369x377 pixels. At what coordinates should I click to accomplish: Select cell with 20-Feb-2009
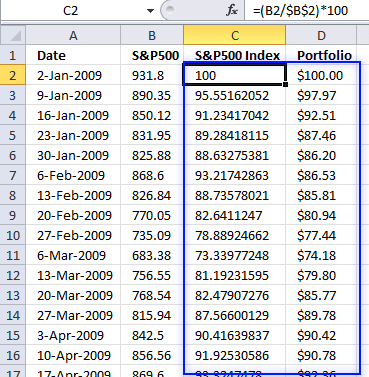(73, 215)
